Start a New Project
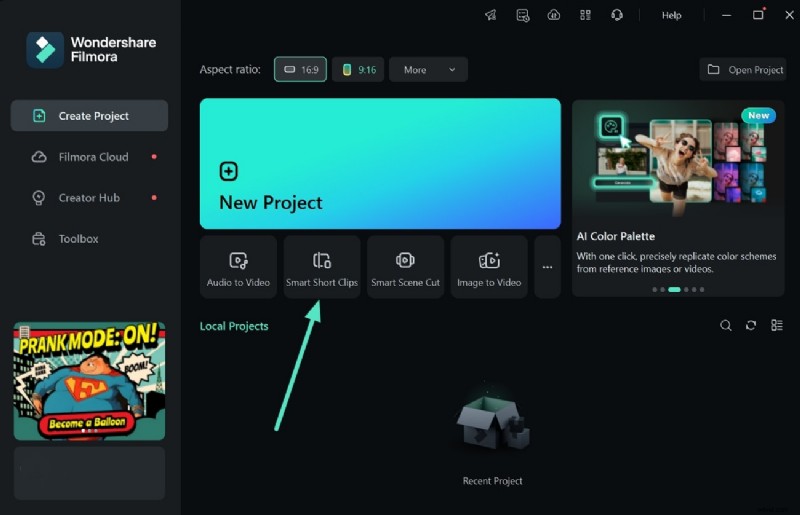The image size is (800, 515). (380, 164)
